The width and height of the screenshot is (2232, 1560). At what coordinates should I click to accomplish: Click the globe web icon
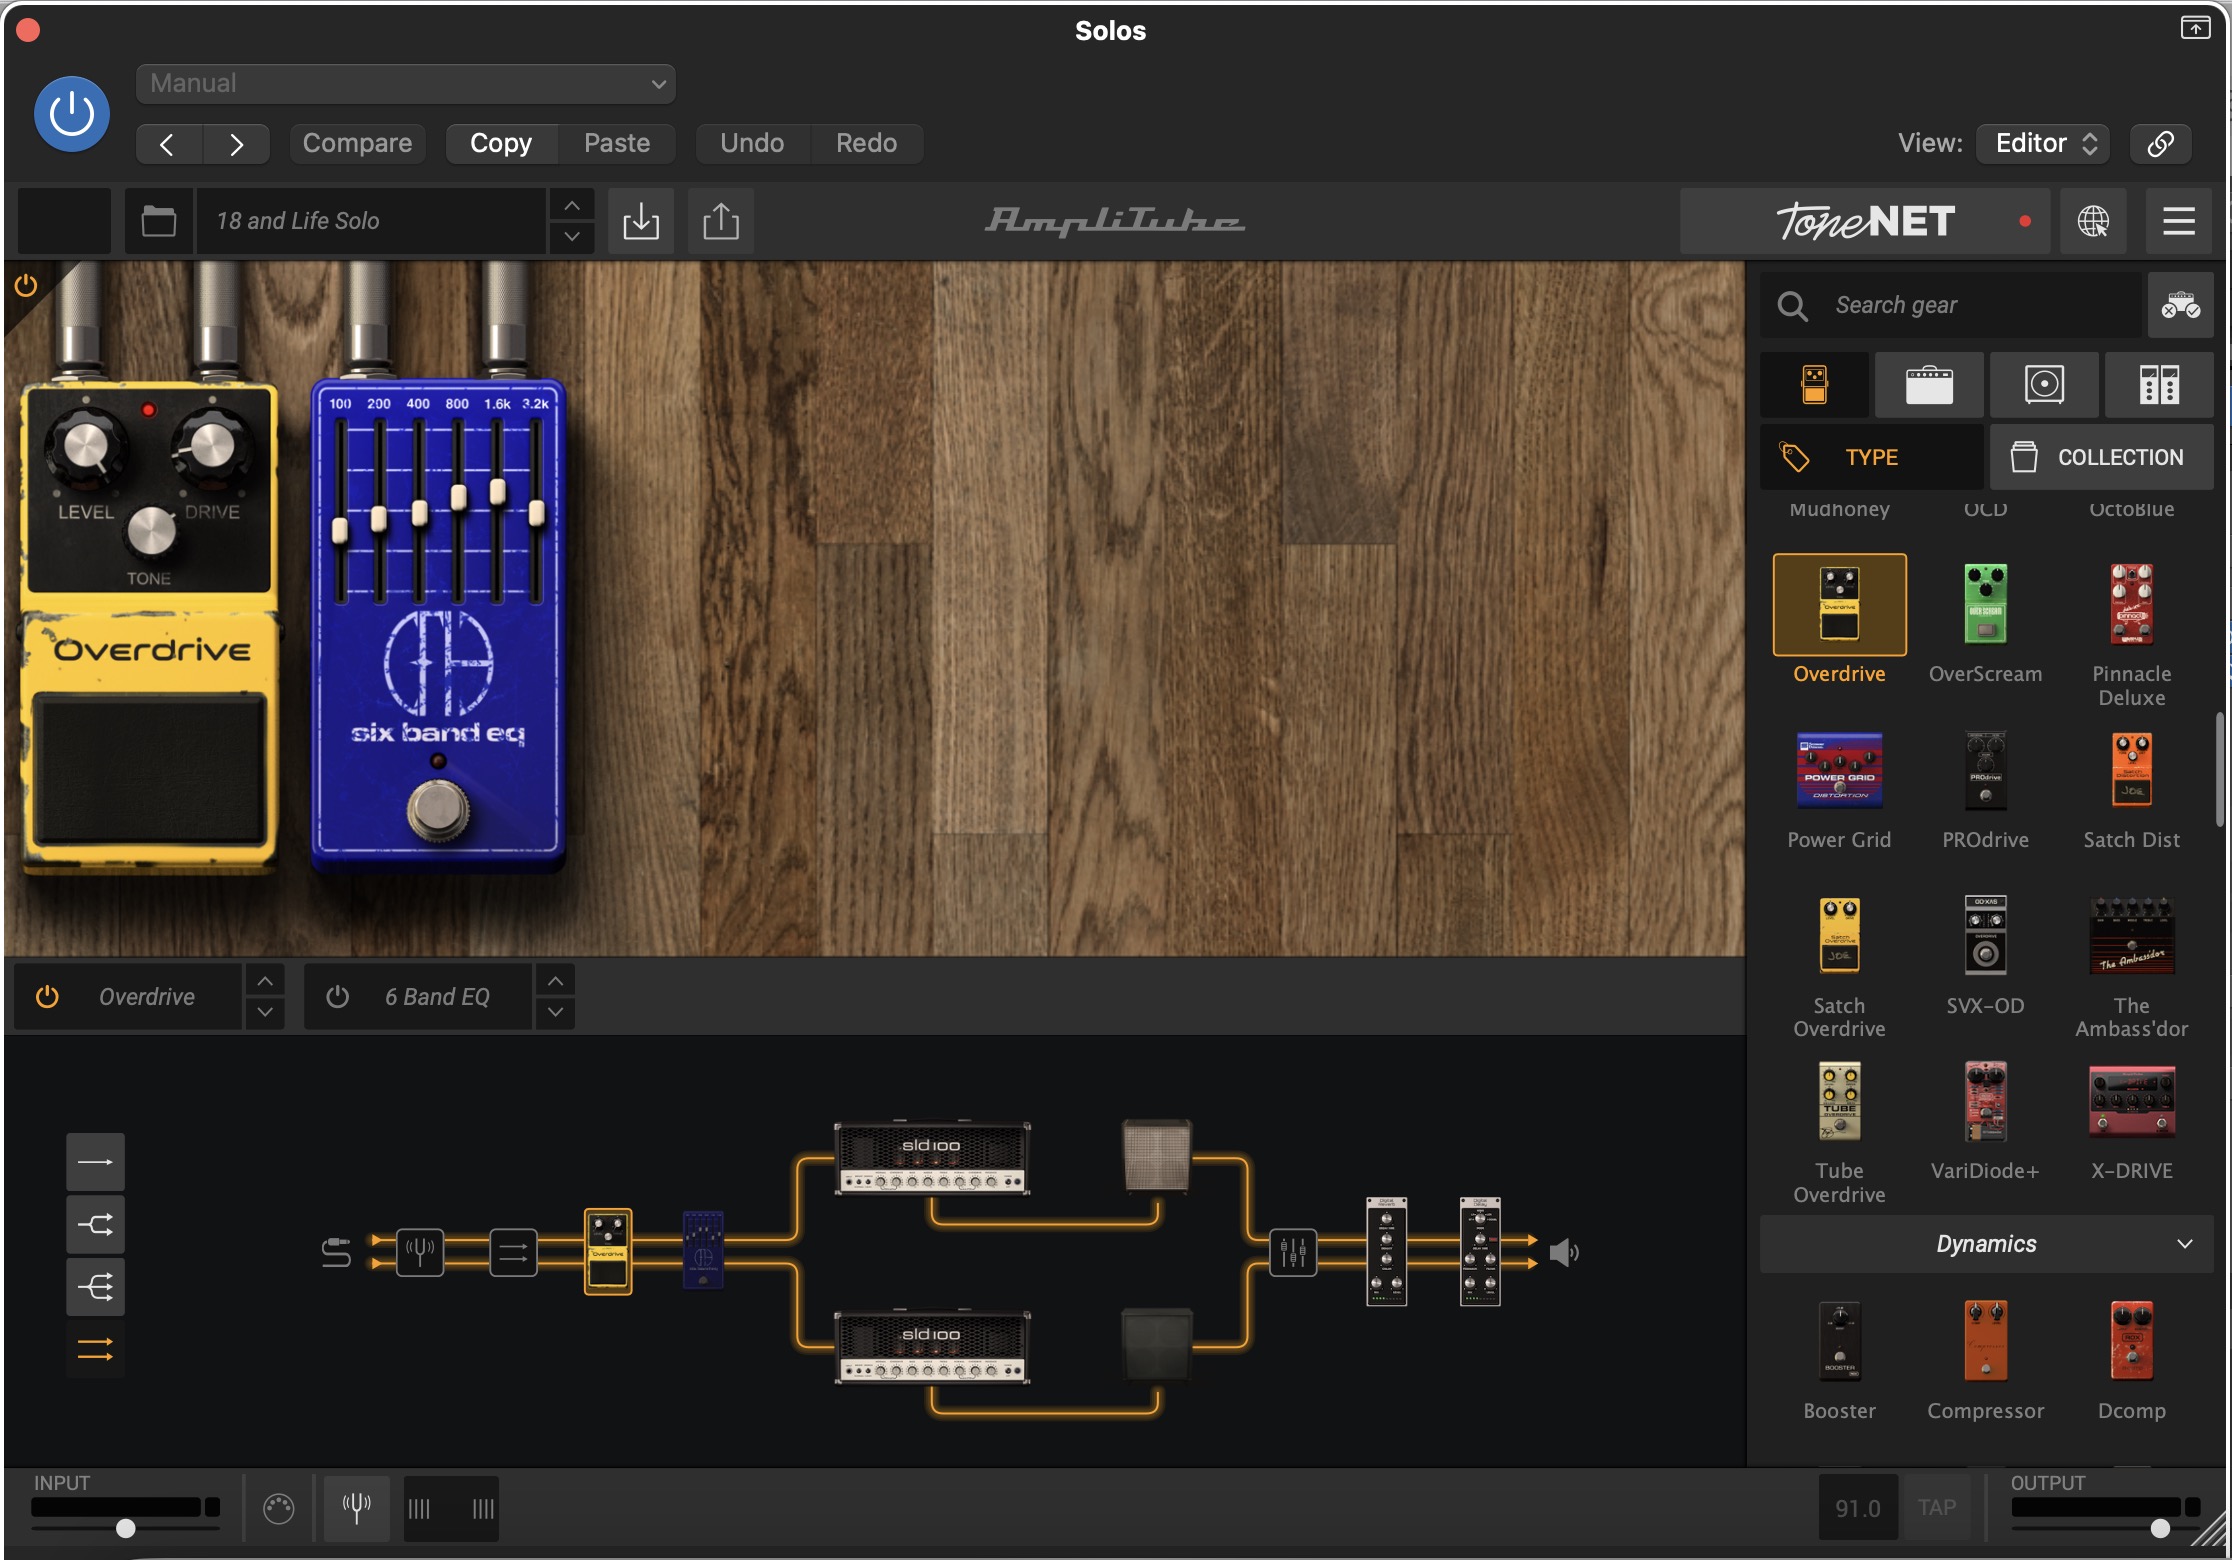point(2093,221)
